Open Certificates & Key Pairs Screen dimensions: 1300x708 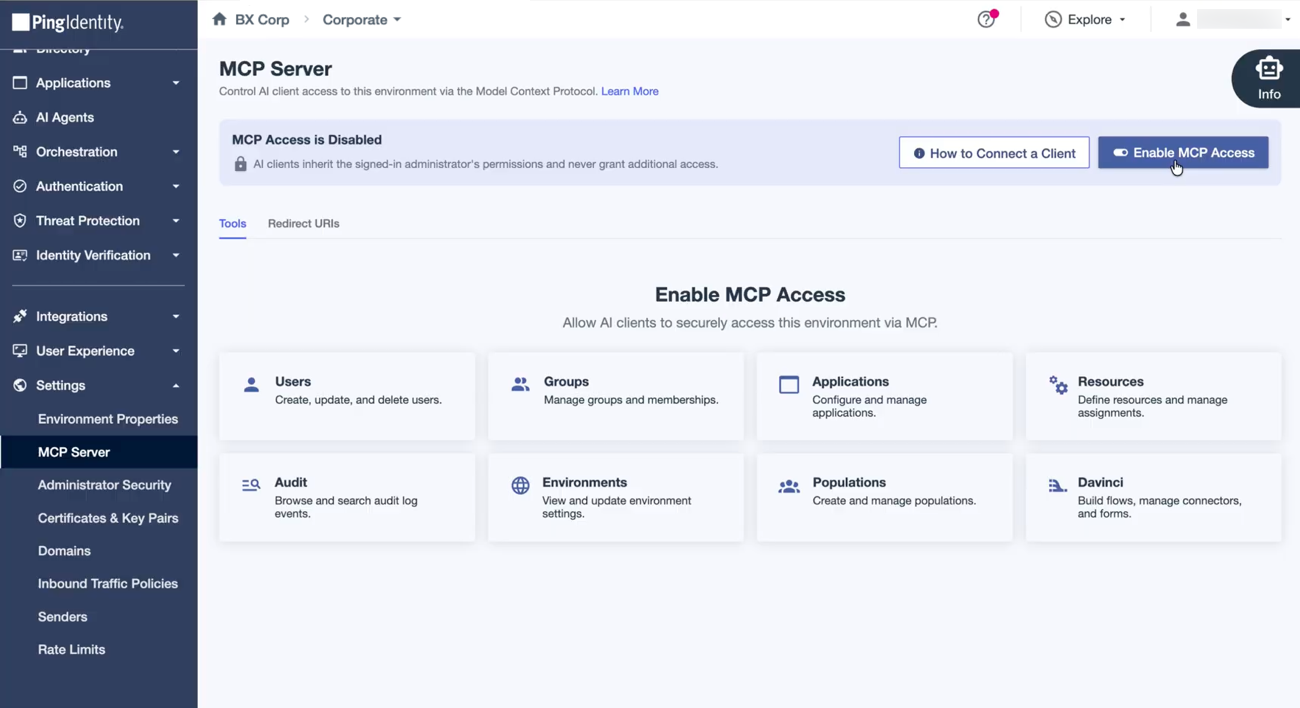108,518
